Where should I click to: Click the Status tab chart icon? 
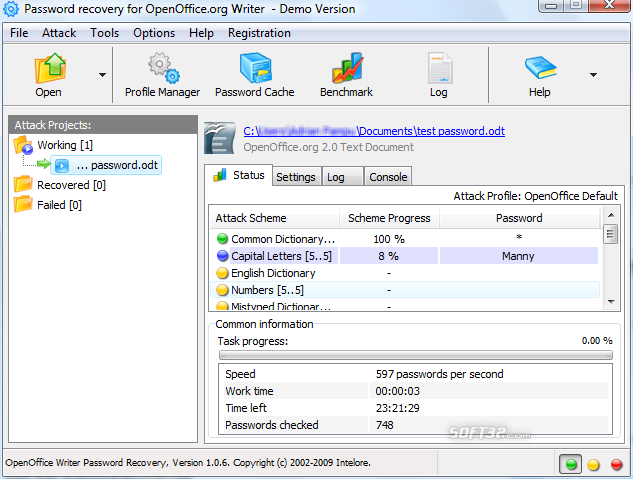coord(220,175)
